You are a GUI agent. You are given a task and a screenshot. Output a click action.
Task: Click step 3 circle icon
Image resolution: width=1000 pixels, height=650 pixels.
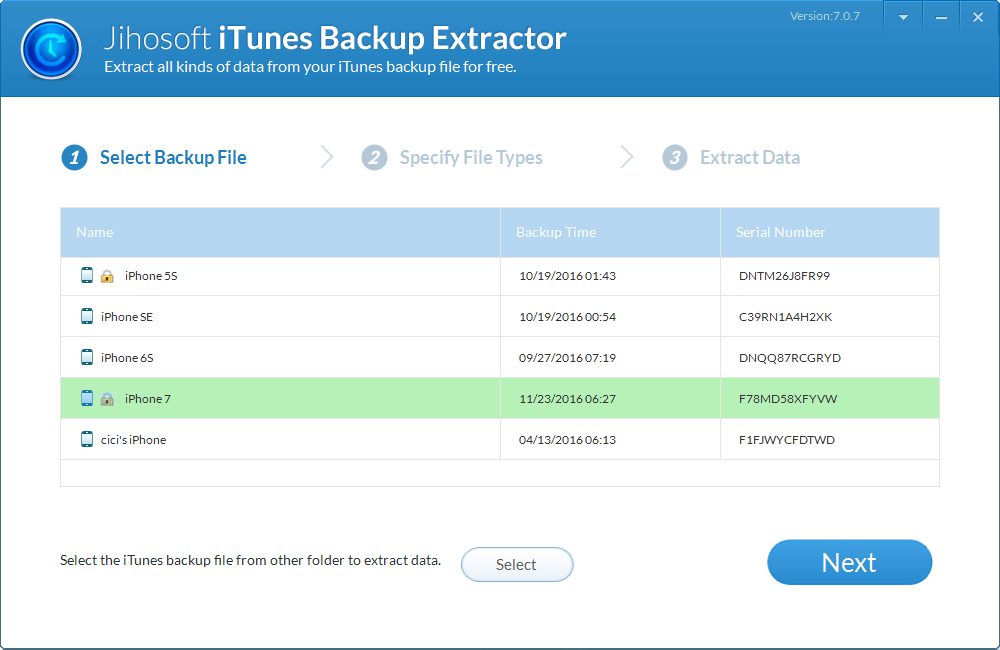click(675, 158)
